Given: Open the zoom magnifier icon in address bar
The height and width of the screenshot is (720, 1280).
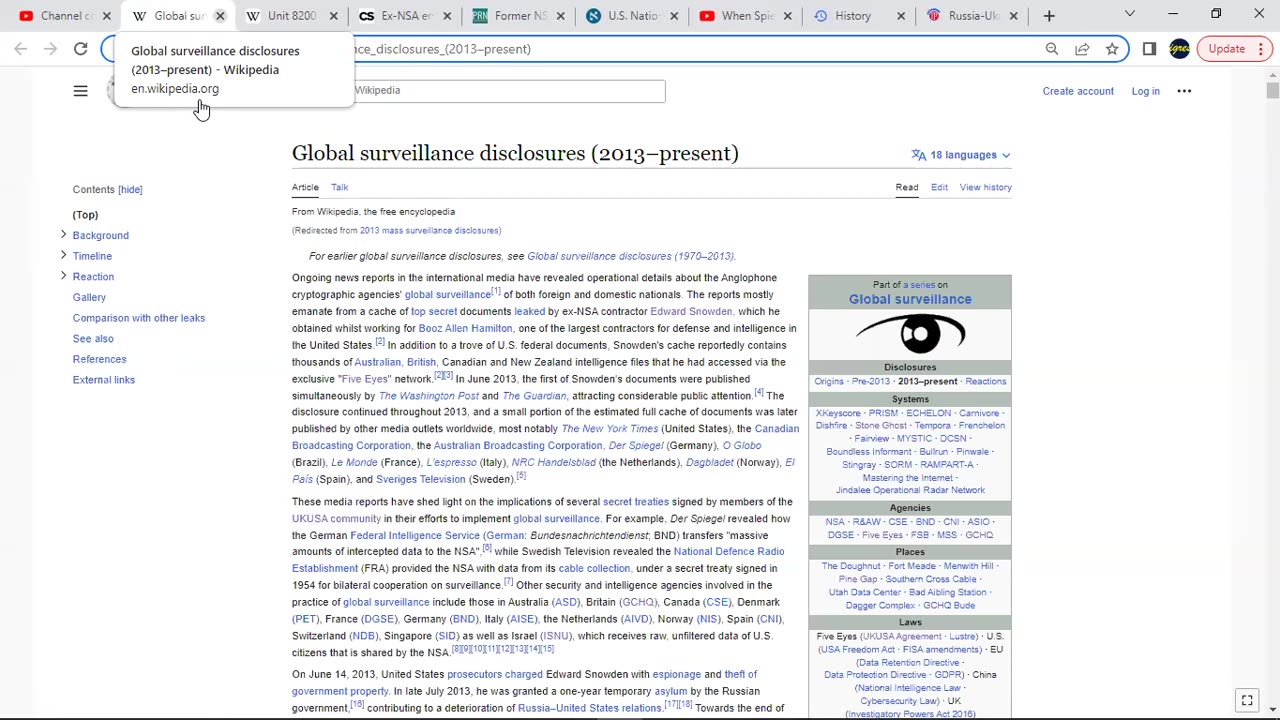Looking at the screenshot, I should (x=1052, y=49).
